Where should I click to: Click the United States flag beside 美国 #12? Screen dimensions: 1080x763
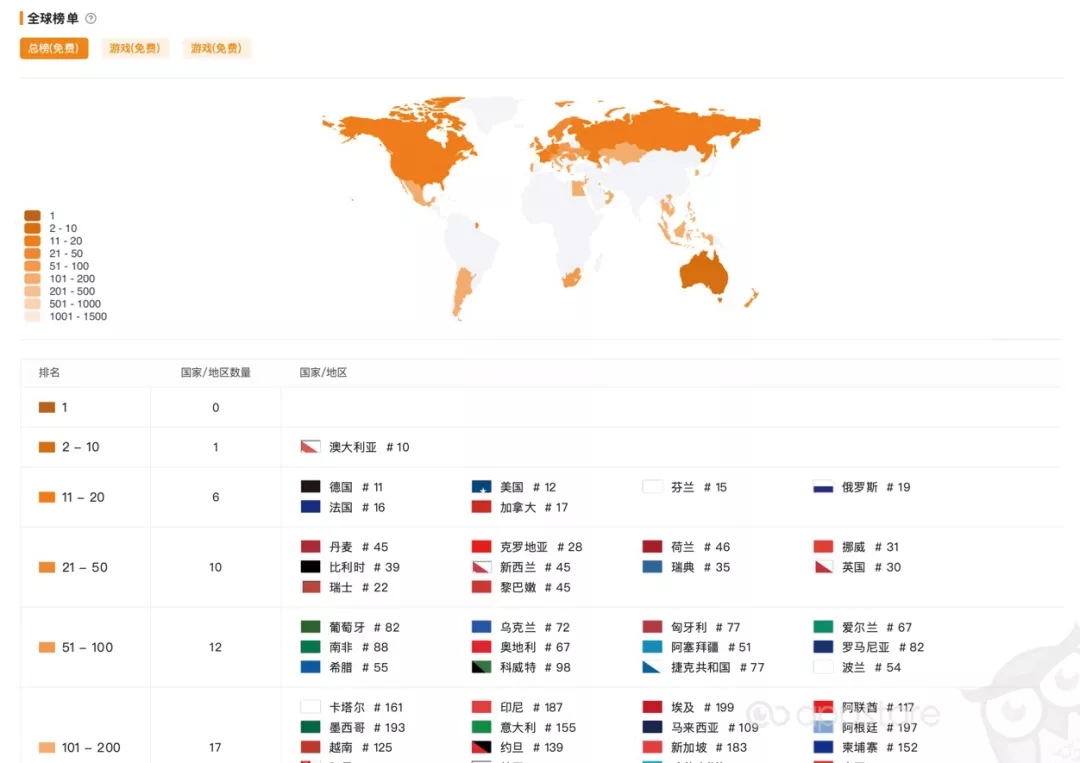click(x=481, y=487)
